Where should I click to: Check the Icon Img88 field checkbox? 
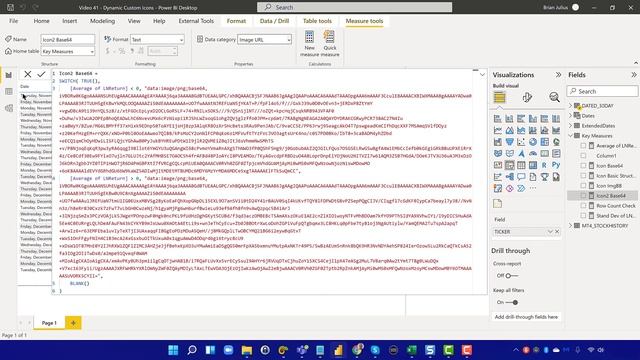pos(583,186)
